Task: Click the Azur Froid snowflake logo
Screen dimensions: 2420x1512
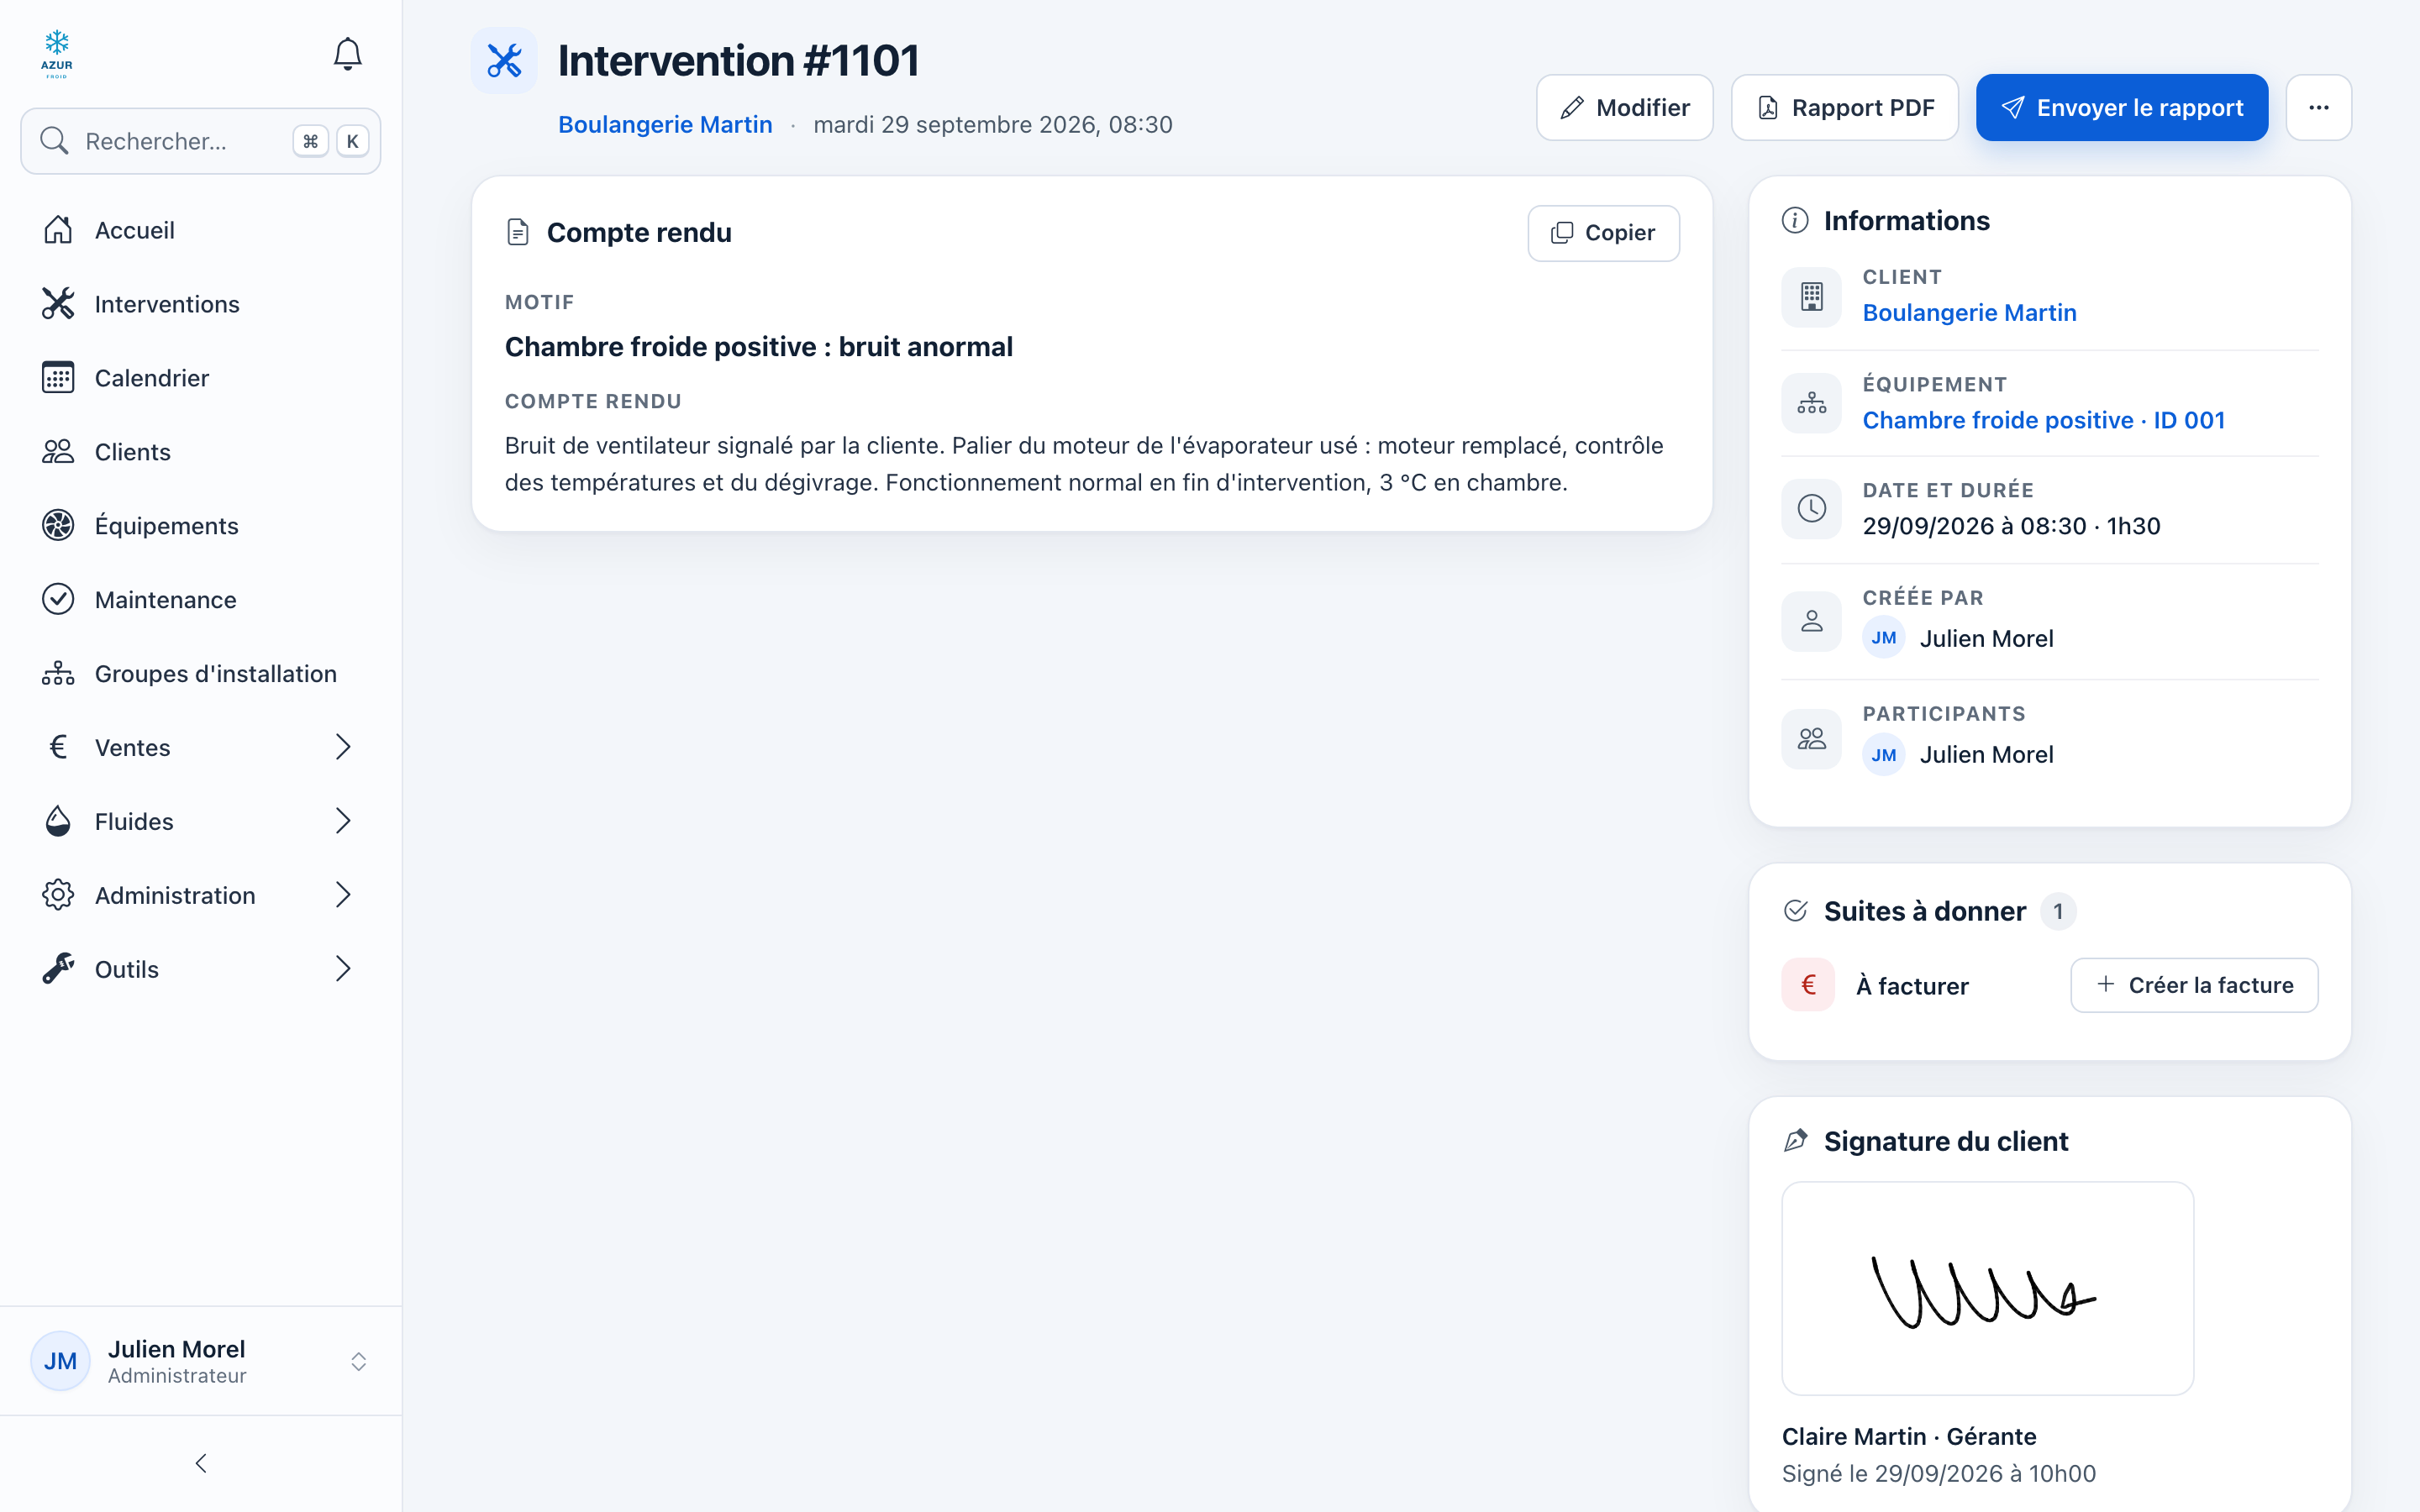Action: tap(57, 54)
